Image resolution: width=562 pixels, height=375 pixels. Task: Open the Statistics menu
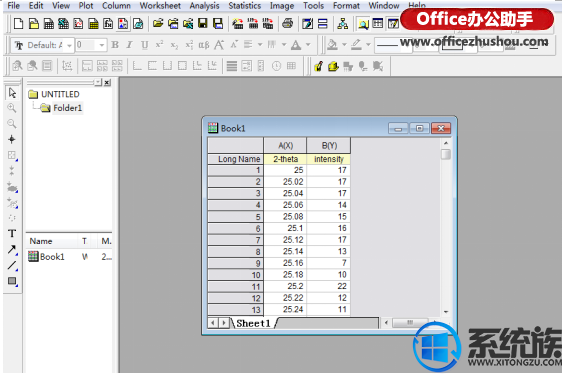[245, 6]
